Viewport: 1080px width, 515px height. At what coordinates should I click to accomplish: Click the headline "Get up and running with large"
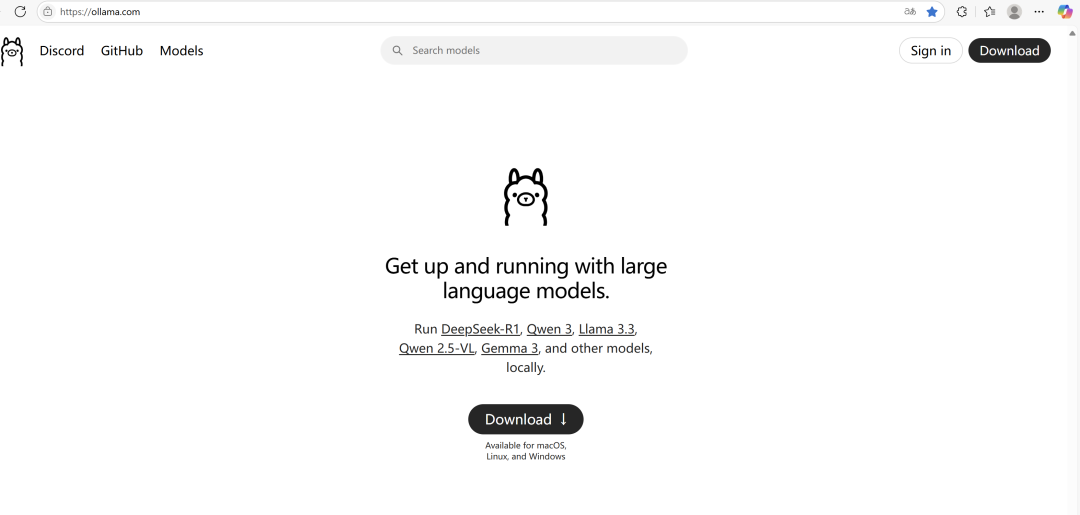[526, 266]
